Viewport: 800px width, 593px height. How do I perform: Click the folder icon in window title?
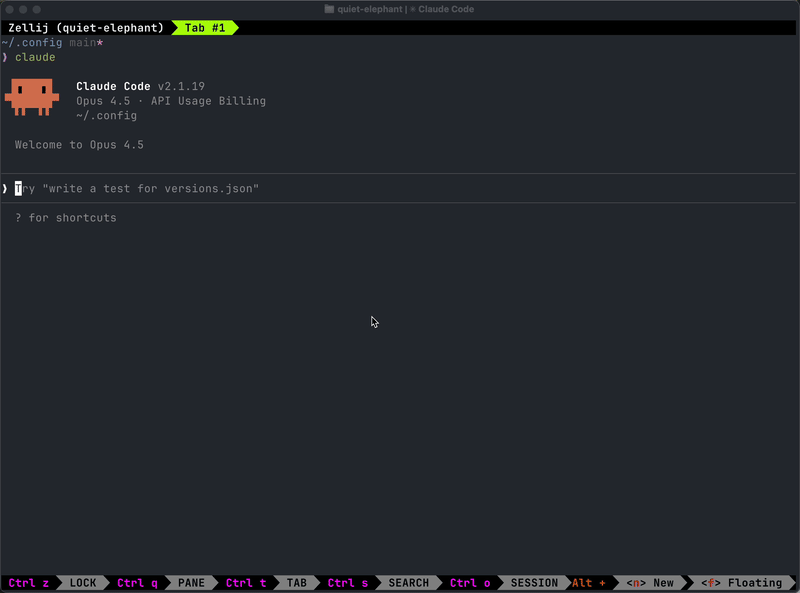[329, 9]
